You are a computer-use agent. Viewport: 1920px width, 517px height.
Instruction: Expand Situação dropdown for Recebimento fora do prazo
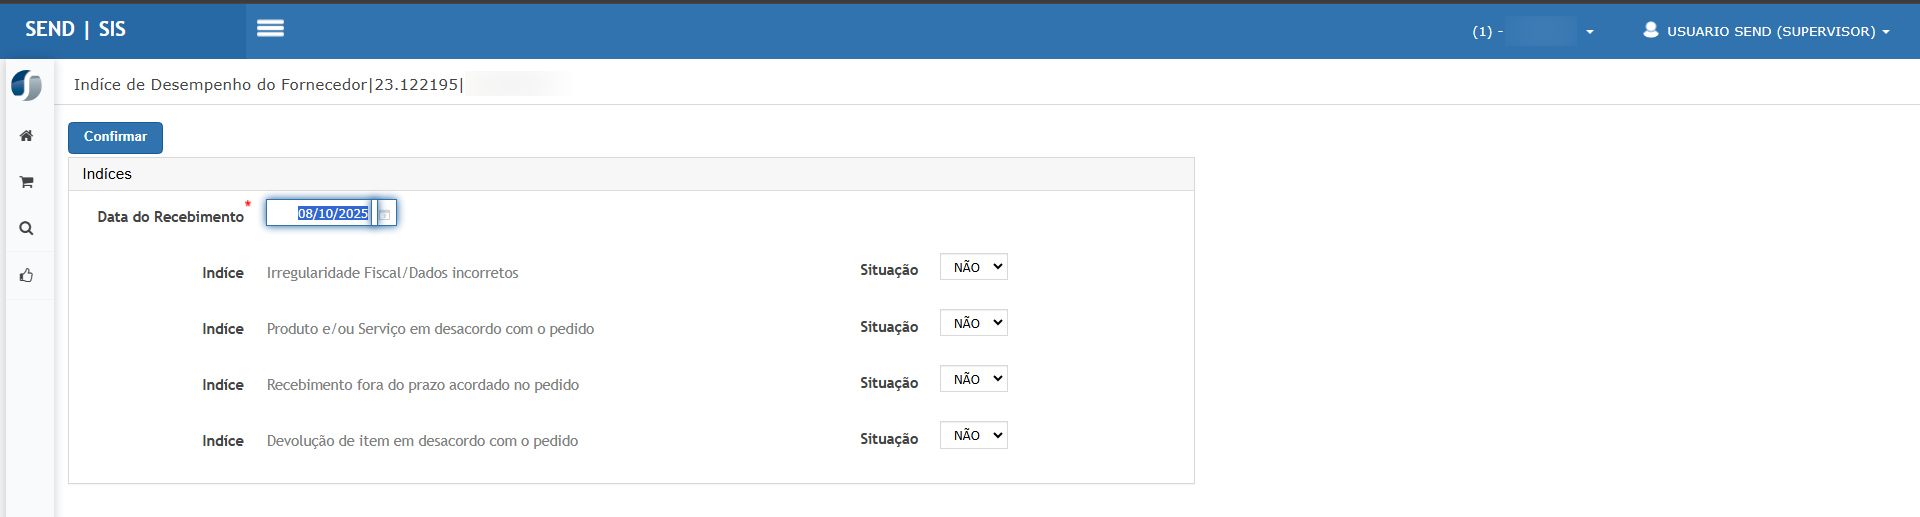[x=973, y=379]
